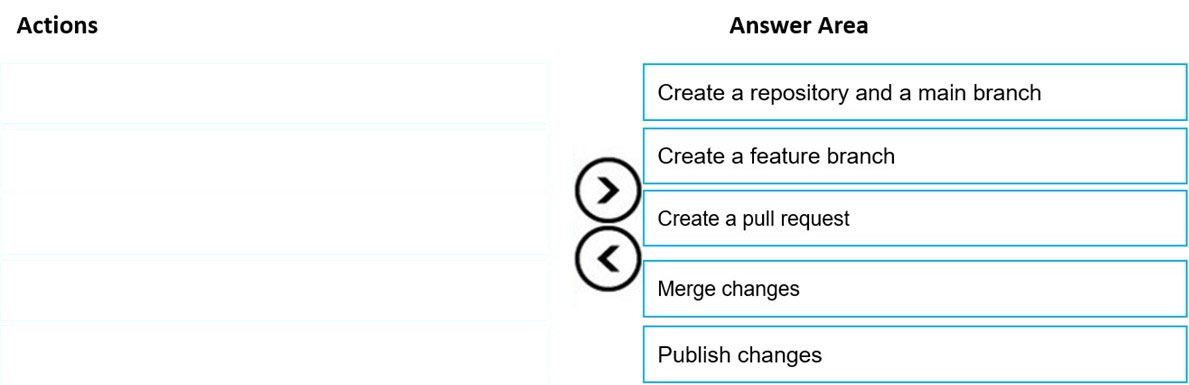This screenshot has height=385, width=1189.
Task: Select the 'Merge changes' answer item
Action: tap(914, 289)
